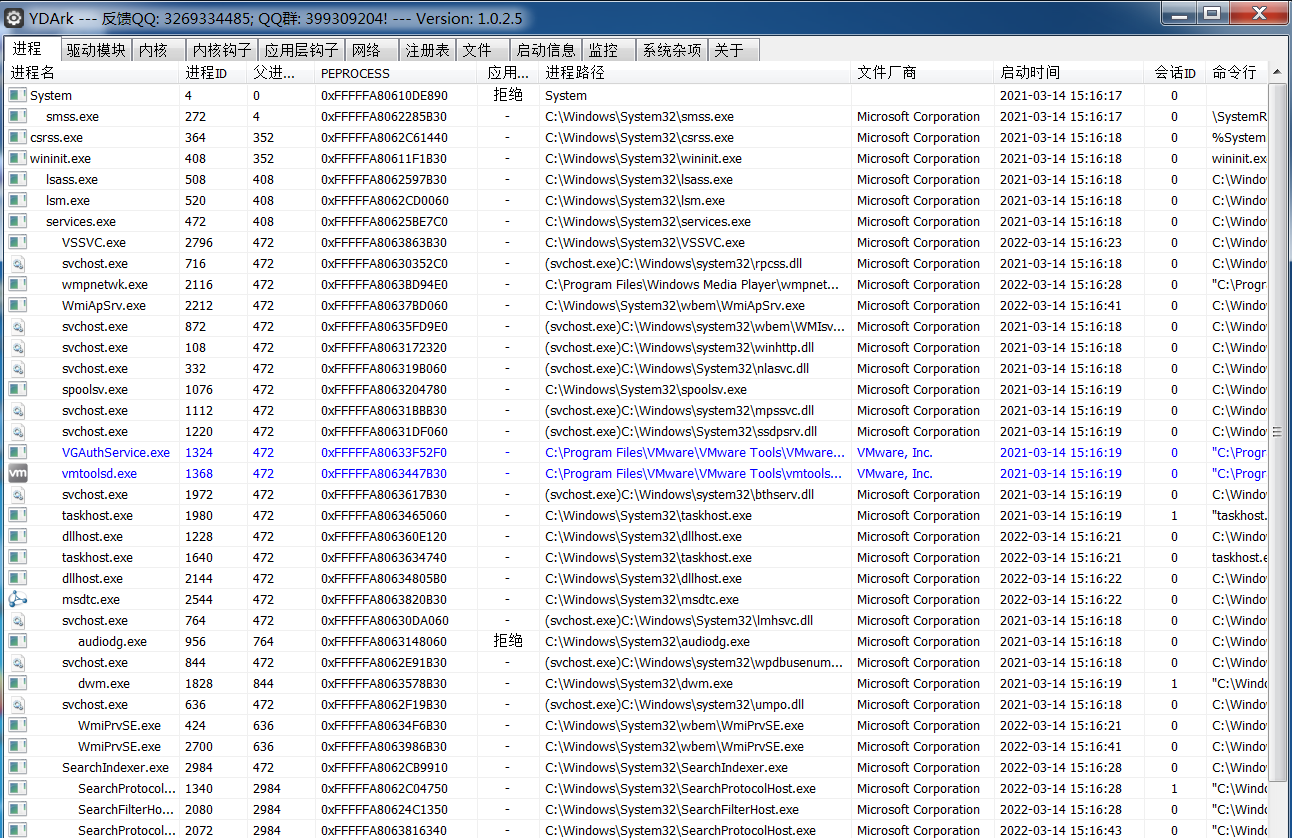1292x838 pixels.
Task: Click the SearchIndexer.exe row icon
Action: (x=17, y=768)
